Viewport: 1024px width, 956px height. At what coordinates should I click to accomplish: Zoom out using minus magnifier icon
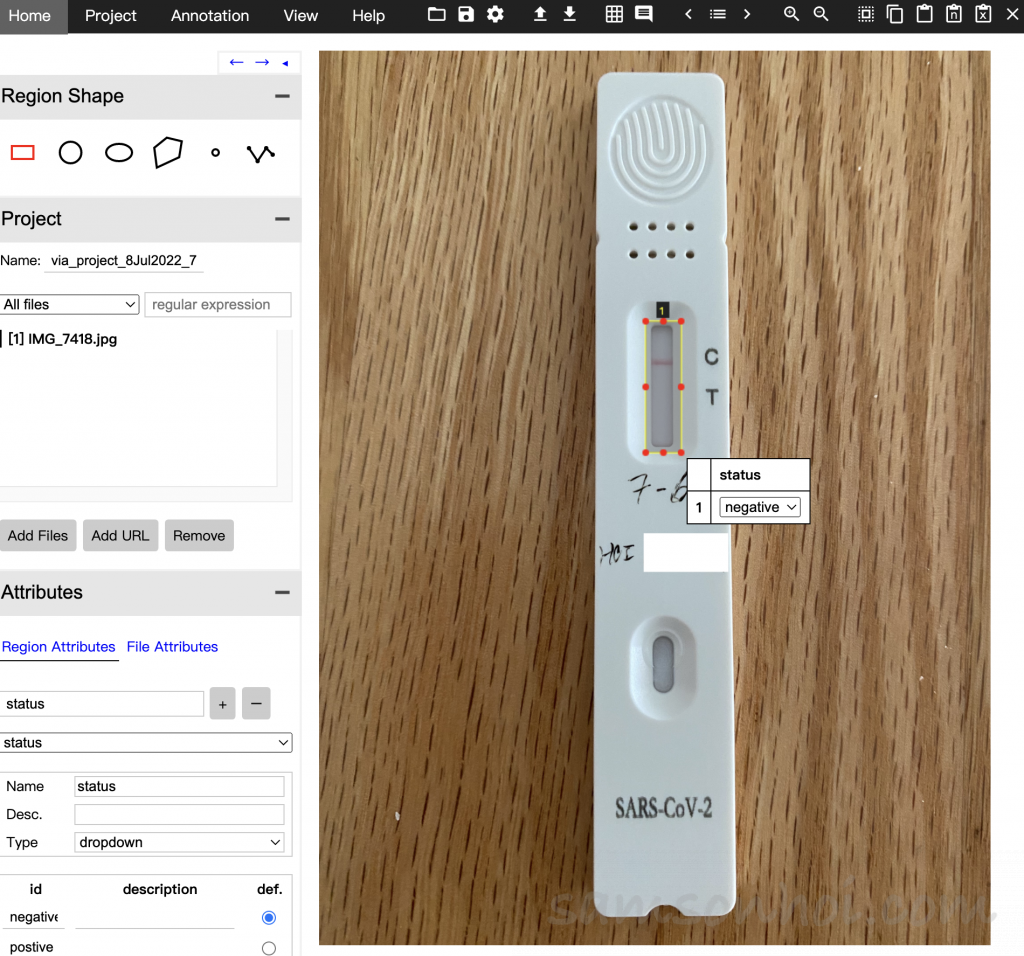pyautogui.click(x=821, y=14)
